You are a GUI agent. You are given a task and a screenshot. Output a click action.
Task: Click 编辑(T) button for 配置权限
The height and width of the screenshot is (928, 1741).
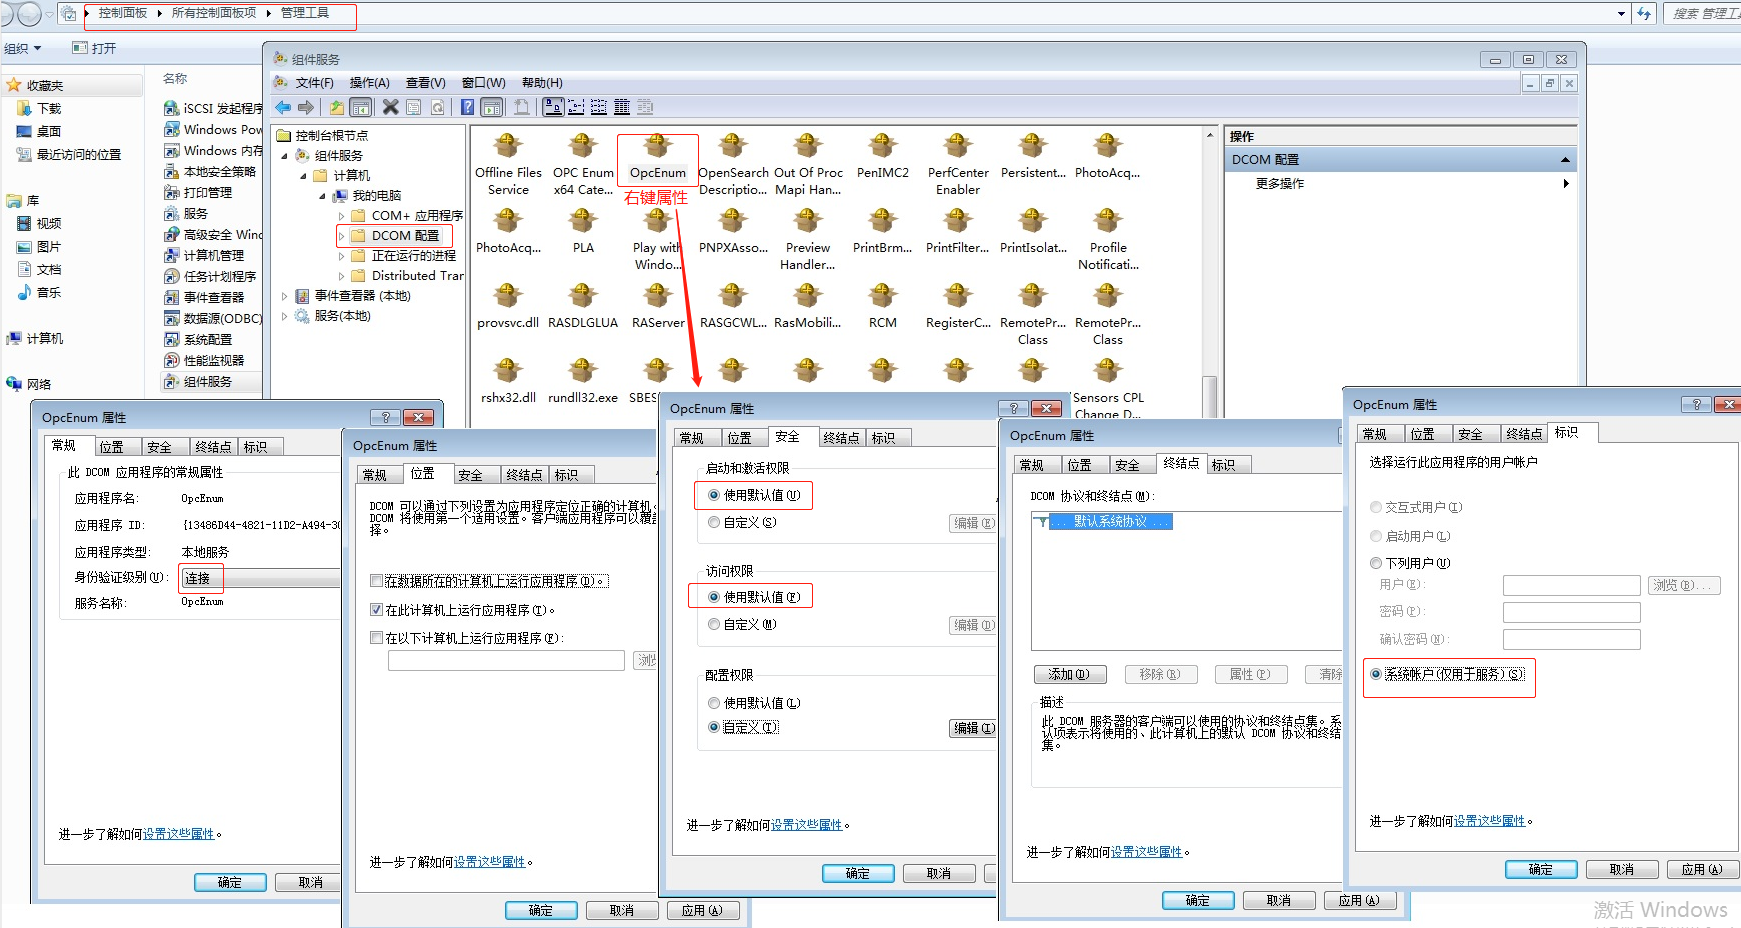click(973, 728)
